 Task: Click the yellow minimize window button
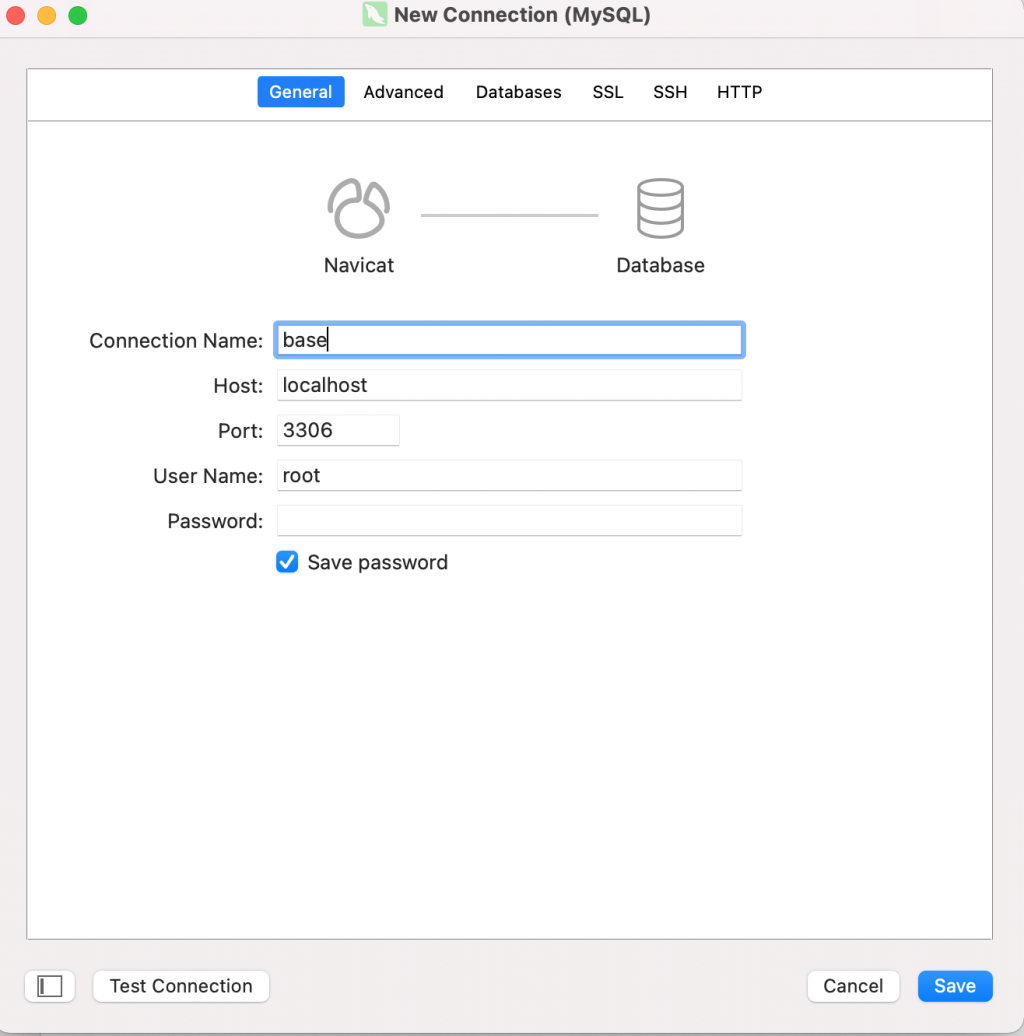(46, 15)
